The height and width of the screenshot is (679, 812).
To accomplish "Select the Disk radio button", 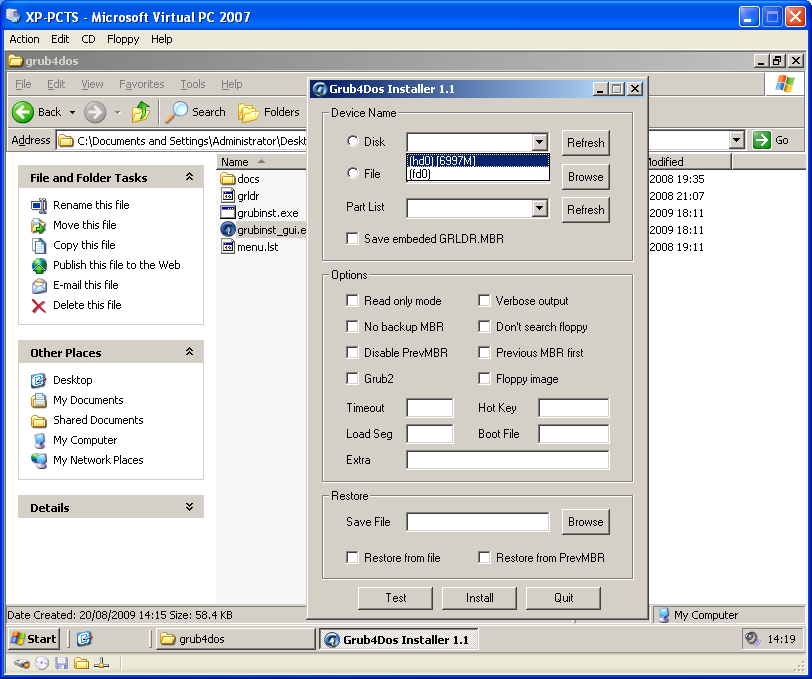I will (353, 141).
